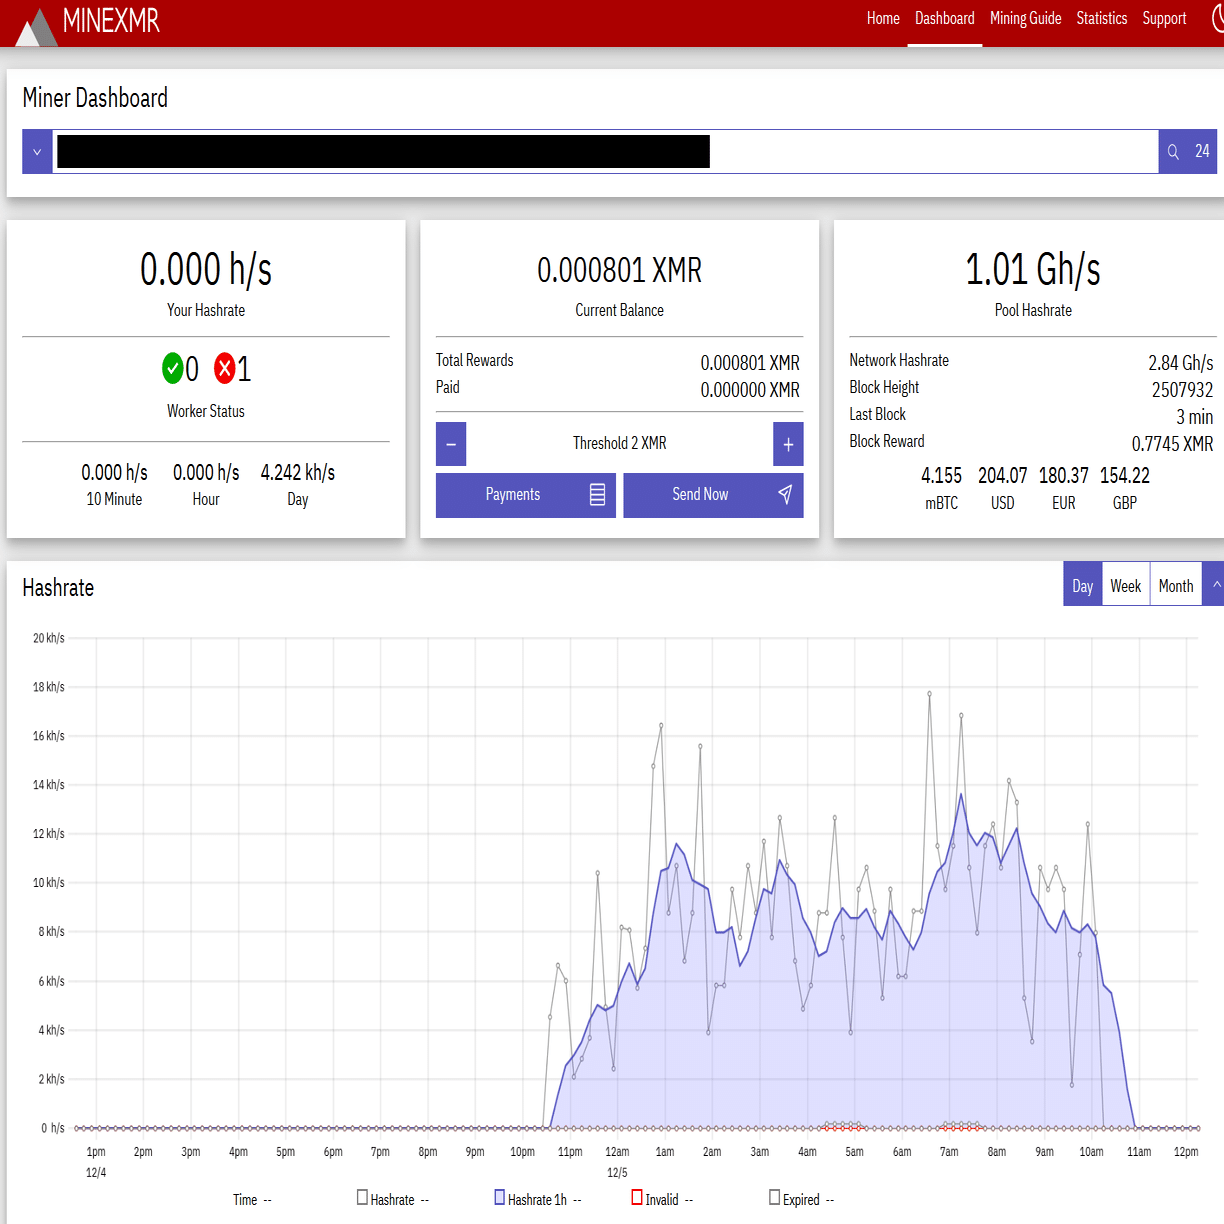The height and width of the screenshot is (1224, 1224).
Task: Decrease payout threshold with minus button
Action: click(x=451, y=444)
